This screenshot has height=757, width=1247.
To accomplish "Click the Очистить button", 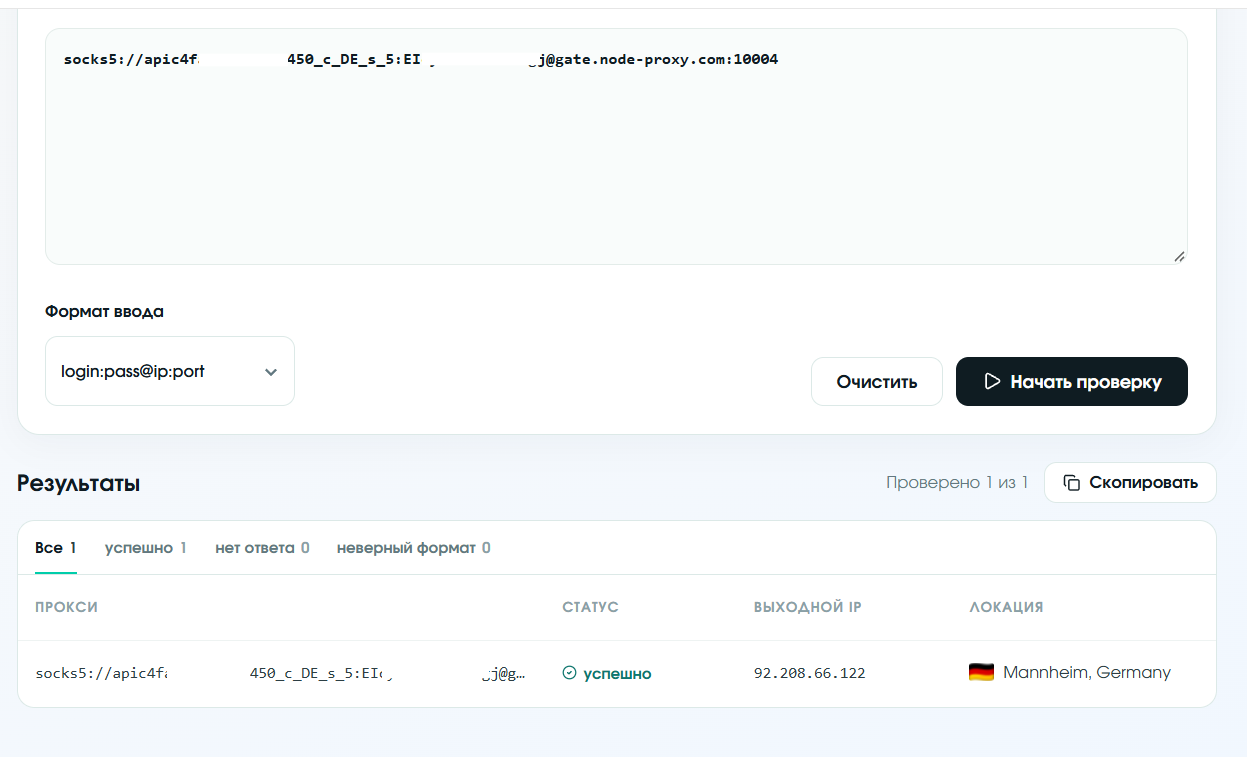I will (877, 381).
